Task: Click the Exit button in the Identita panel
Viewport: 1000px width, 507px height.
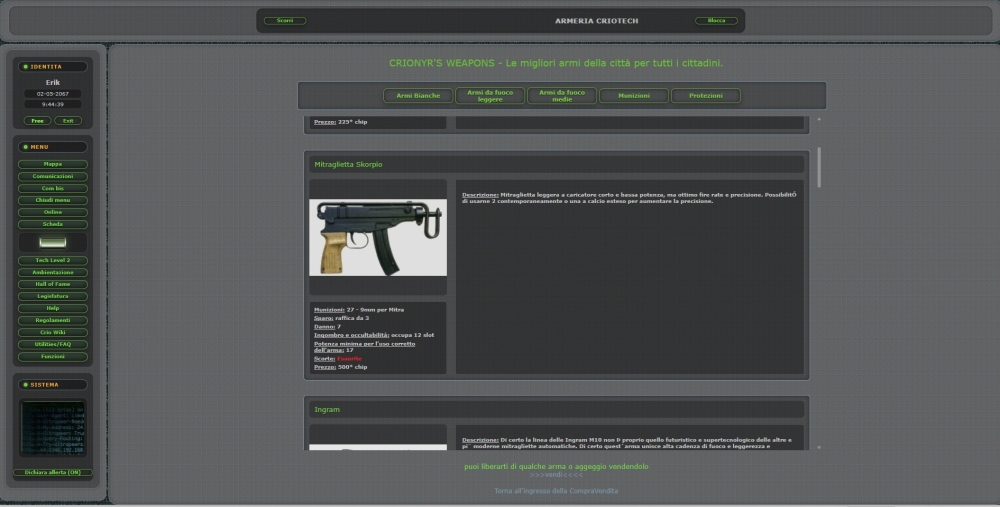Action: [68, 121]
